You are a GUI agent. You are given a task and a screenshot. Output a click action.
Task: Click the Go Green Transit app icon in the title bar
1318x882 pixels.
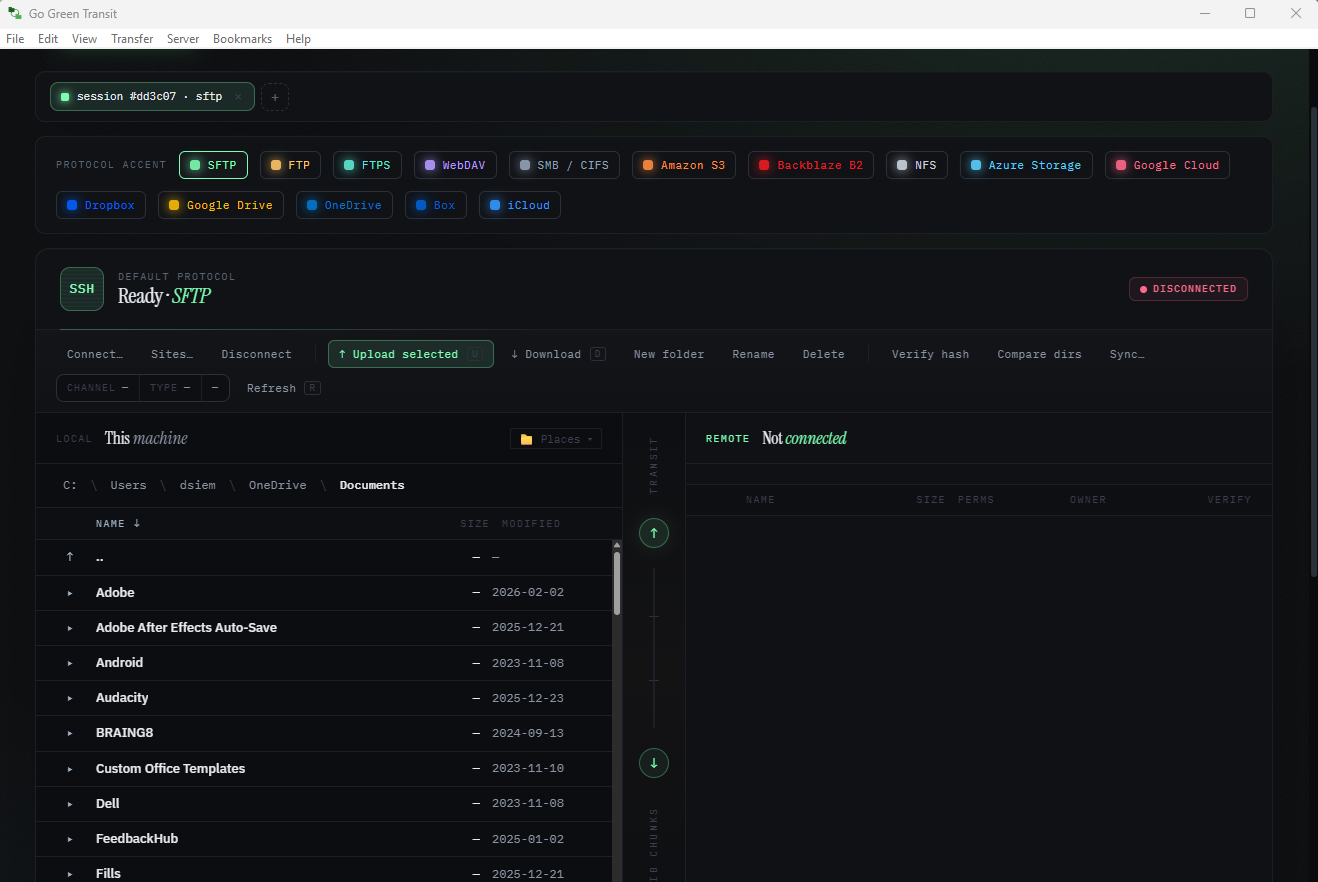[15, 13]
